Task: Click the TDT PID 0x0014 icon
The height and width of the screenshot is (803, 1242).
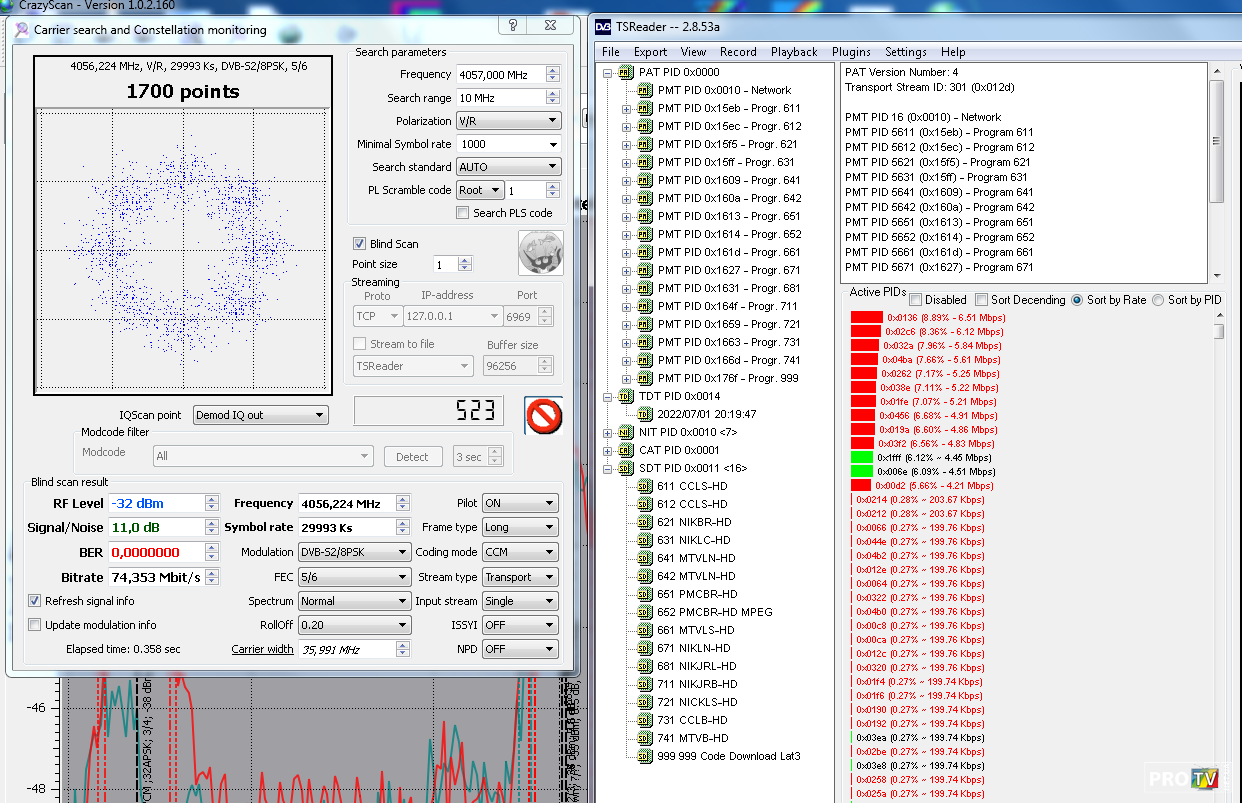Action: [x=626, y=396]
